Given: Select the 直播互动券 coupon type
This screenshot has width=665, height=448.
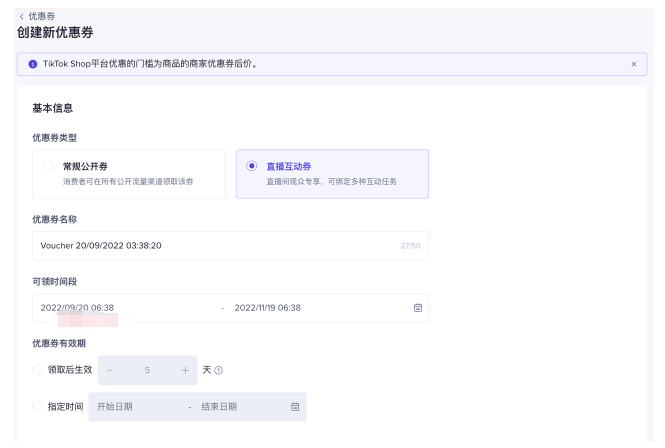Looking at the screenshot, I should (x=251, y=166).
